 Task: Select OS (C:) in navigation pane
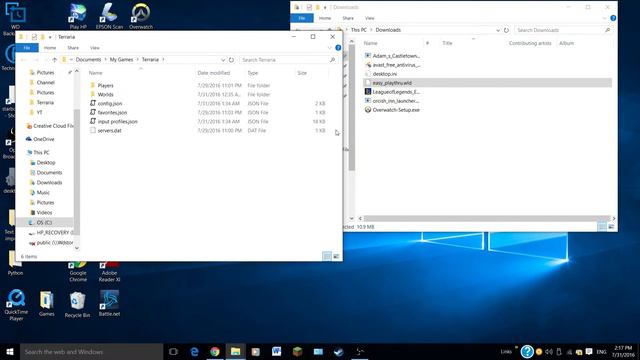44,222
